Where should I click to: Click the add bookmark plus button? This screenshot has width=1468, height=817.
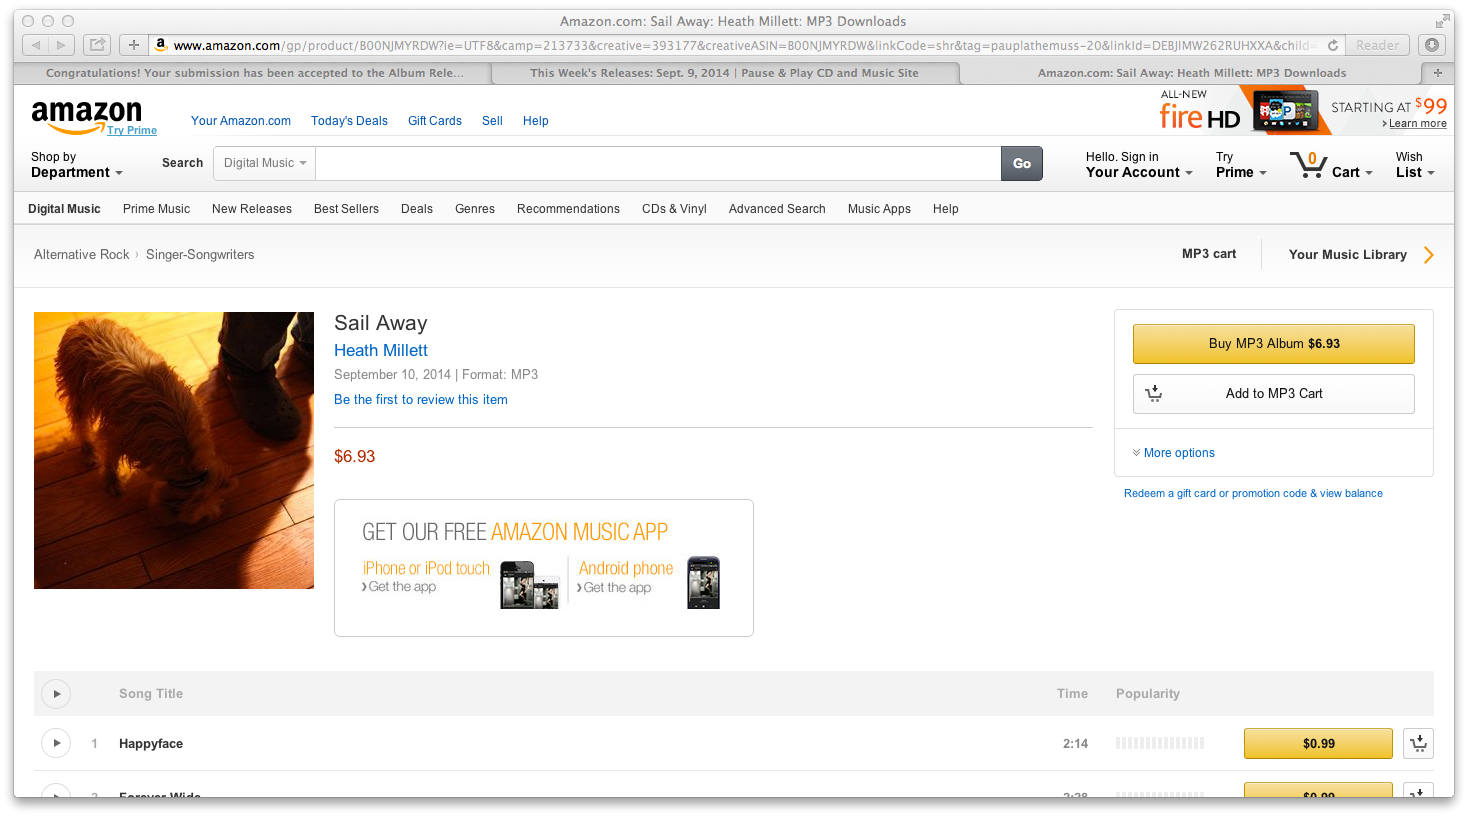[x=134, y=45]
